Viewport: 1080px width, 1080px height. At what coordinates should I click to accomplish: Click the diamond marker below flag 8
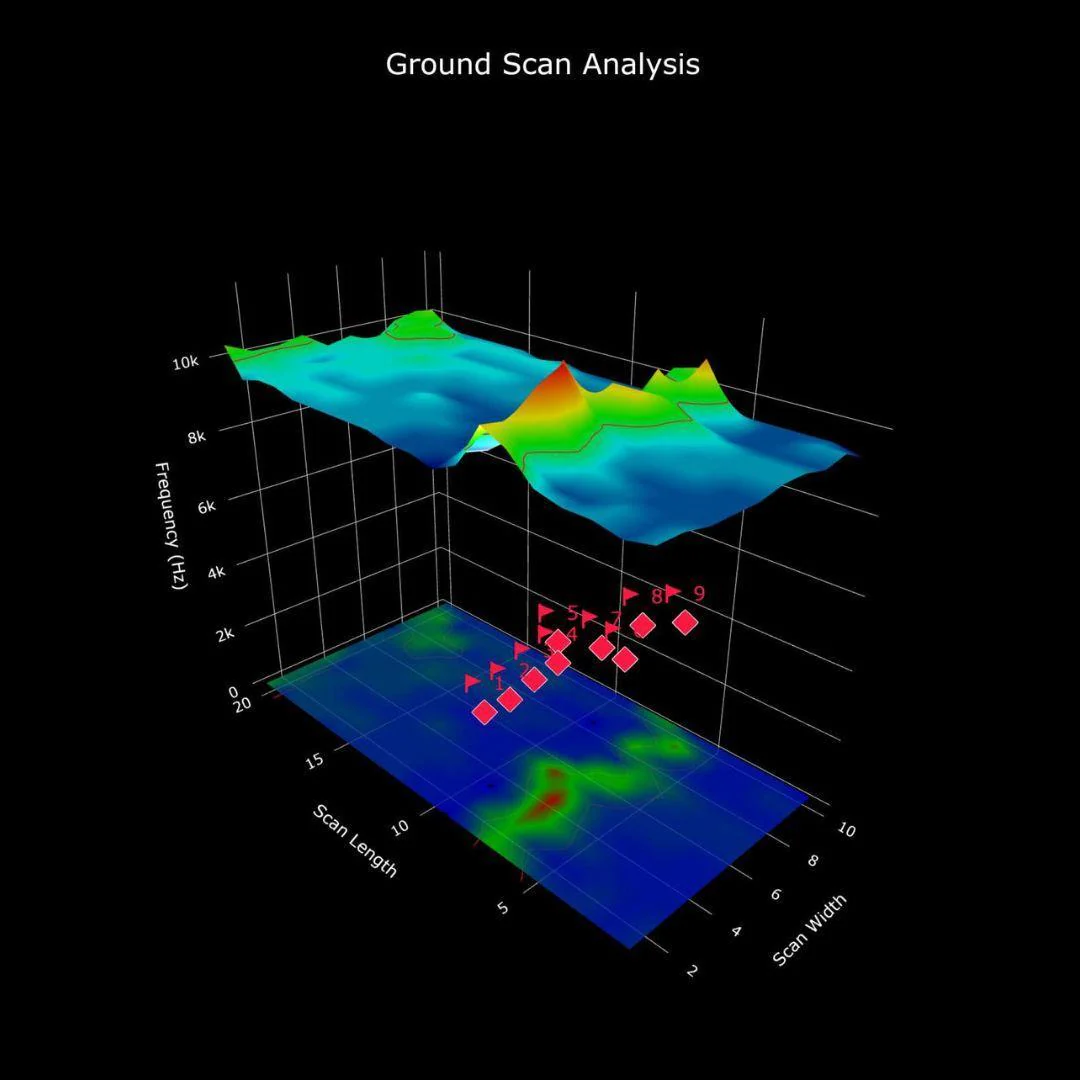642,625
